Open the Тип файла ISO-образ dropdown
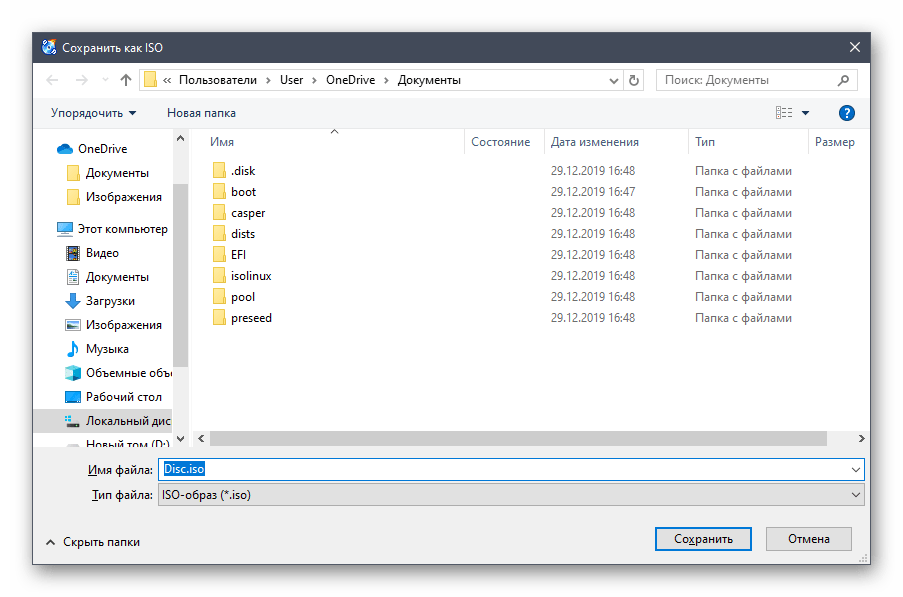 coord(855,495)
